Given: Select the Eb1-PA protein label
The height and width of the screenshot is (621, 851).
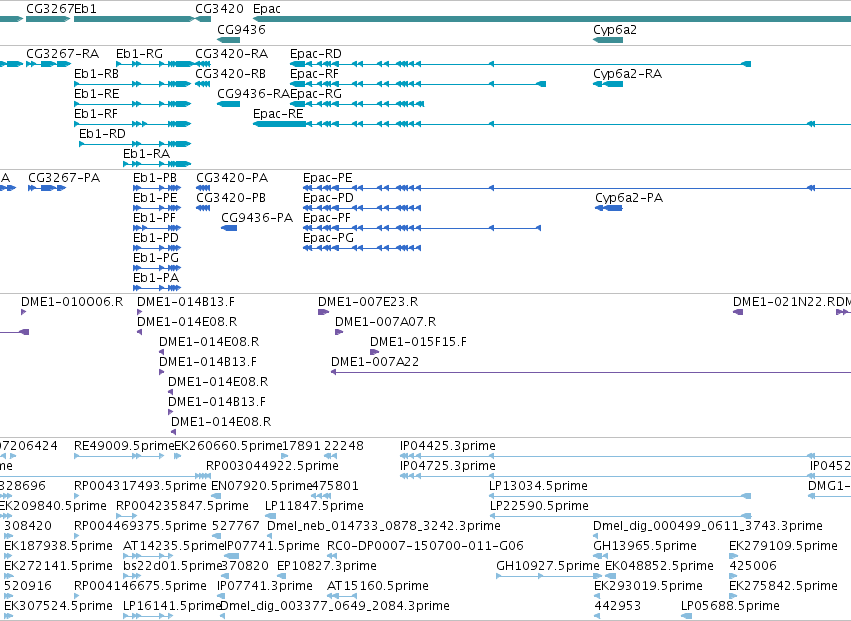Looking at the screenshot, I should coord(156,278).
